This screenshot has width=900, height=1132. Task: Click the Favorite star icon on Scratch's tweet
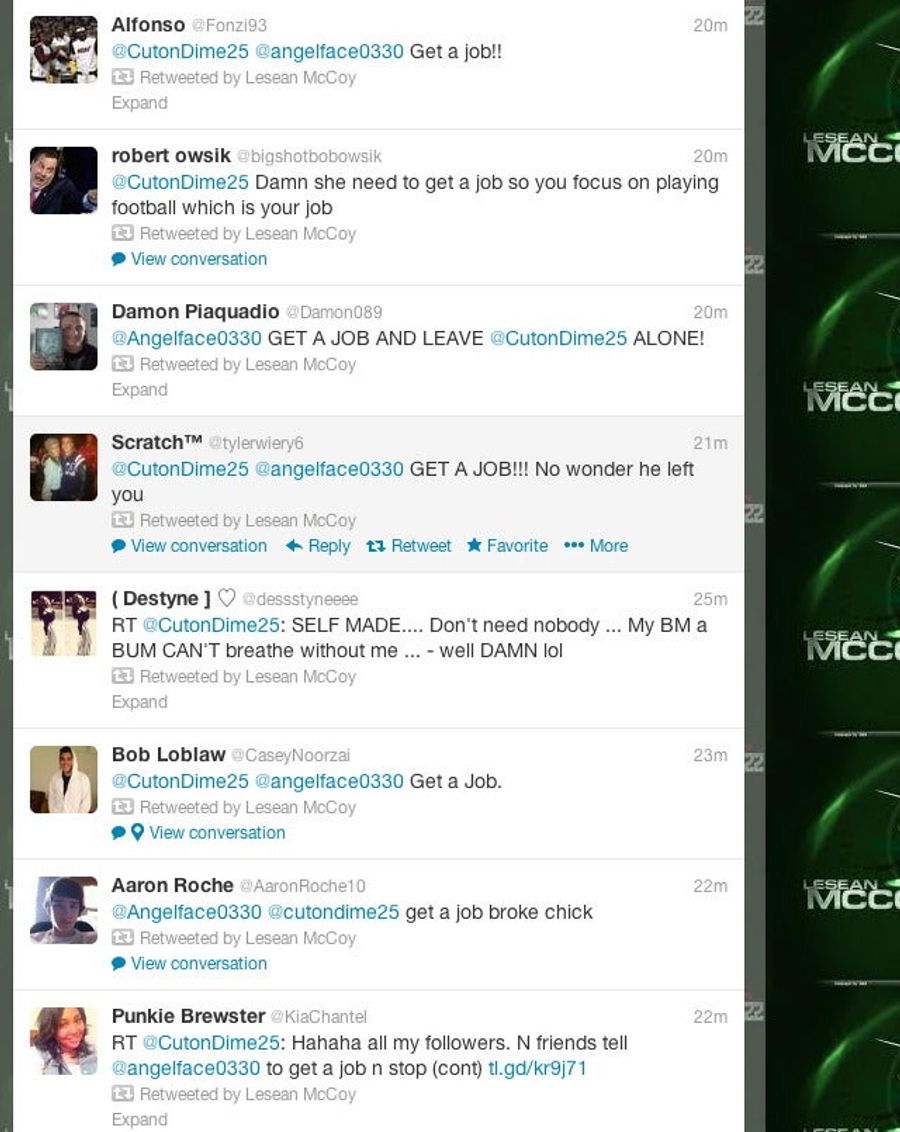click(x=474, y=545)
